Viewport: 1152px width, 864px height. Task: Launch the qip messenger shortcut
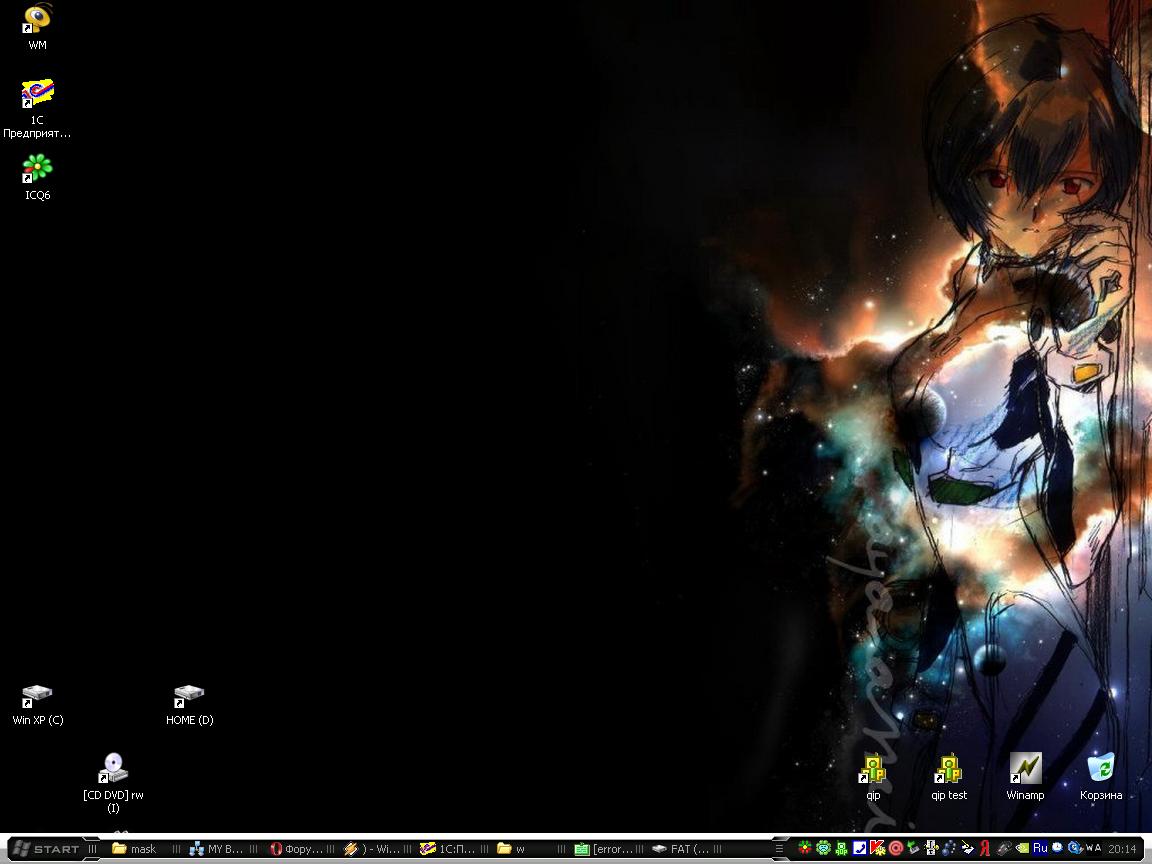(873, 770)
